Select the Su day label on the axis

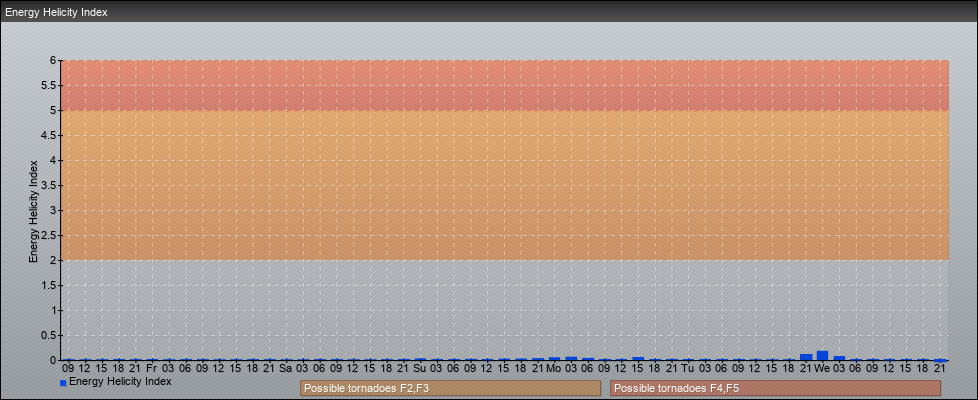tap(419, 368)
